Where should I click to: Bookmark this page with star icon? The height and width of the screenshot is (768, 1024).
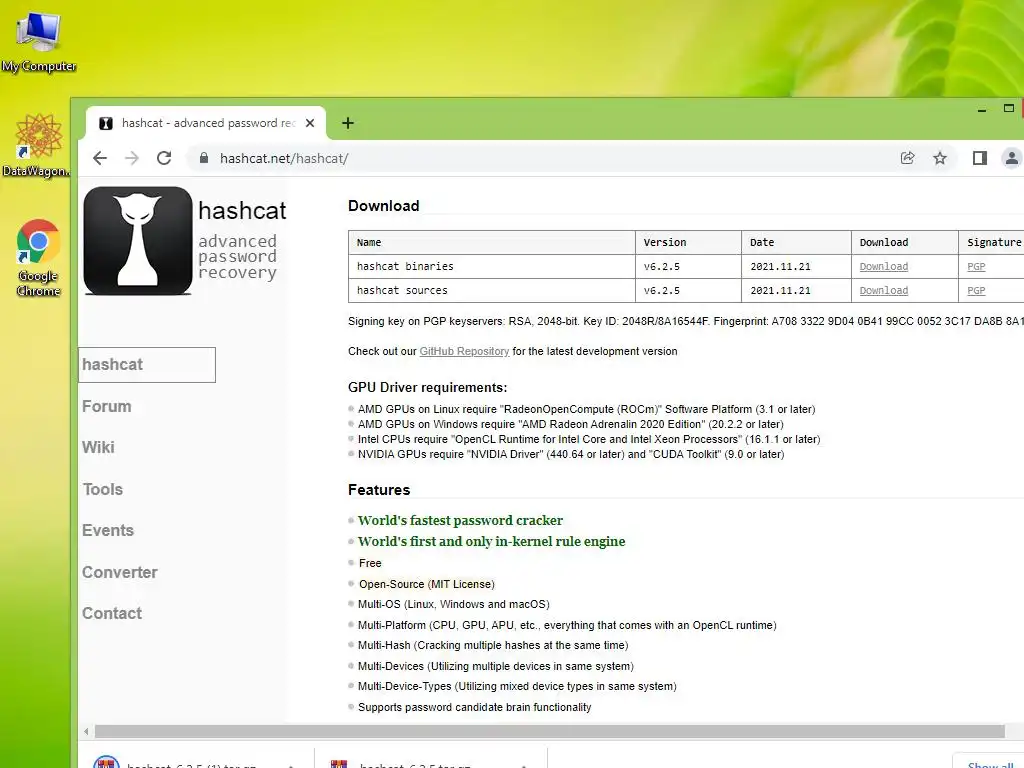pos(940,158)
